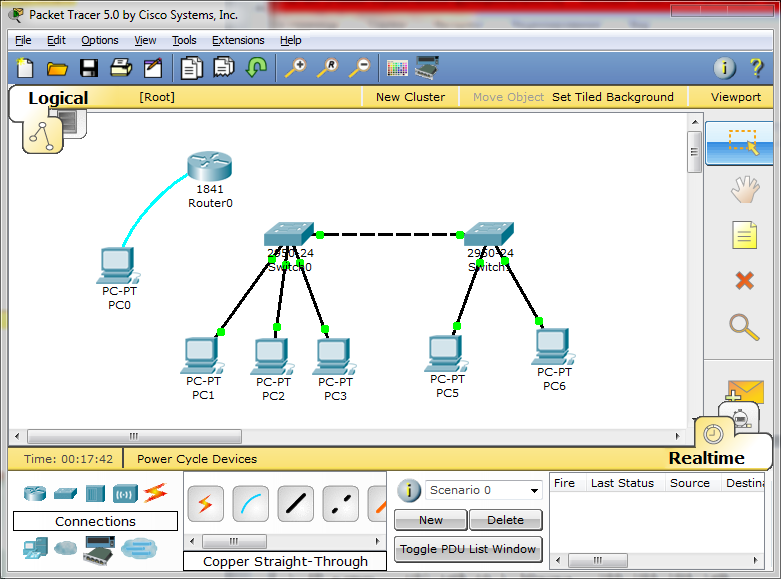Zoom out with the minus magnifier icon
Screen dimensions: 781x579
pos(360,68)
